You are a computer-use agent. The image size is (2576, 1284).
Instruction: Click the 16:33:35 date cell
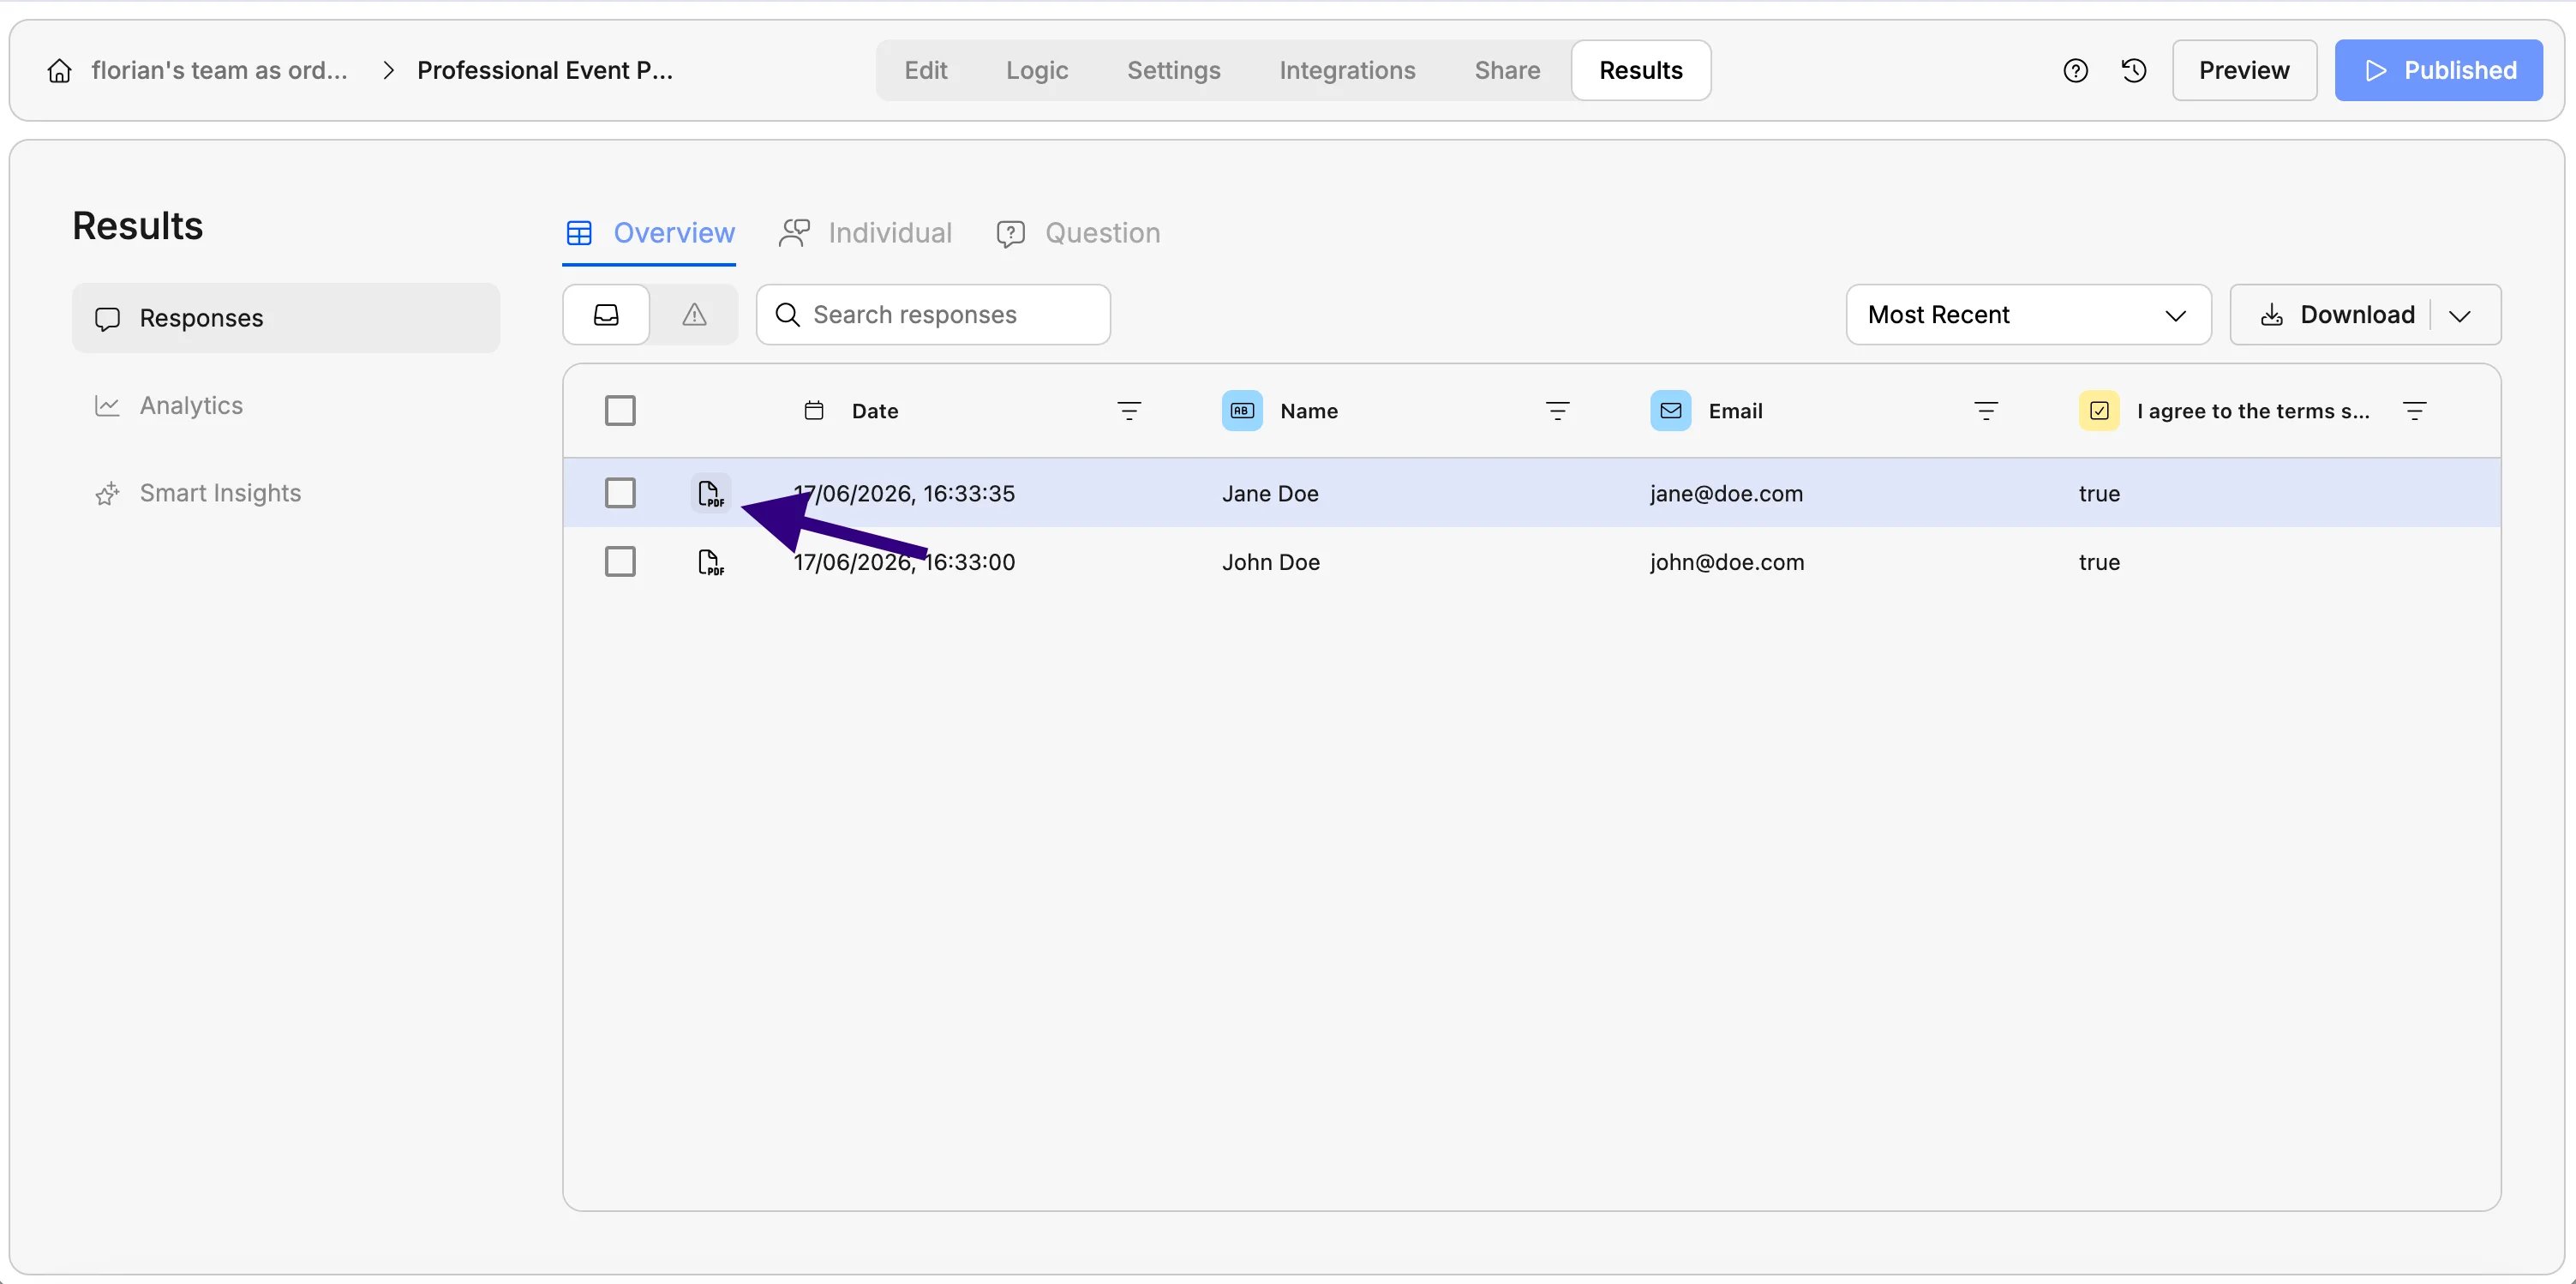pyautogui.click(x=904, y=494)
